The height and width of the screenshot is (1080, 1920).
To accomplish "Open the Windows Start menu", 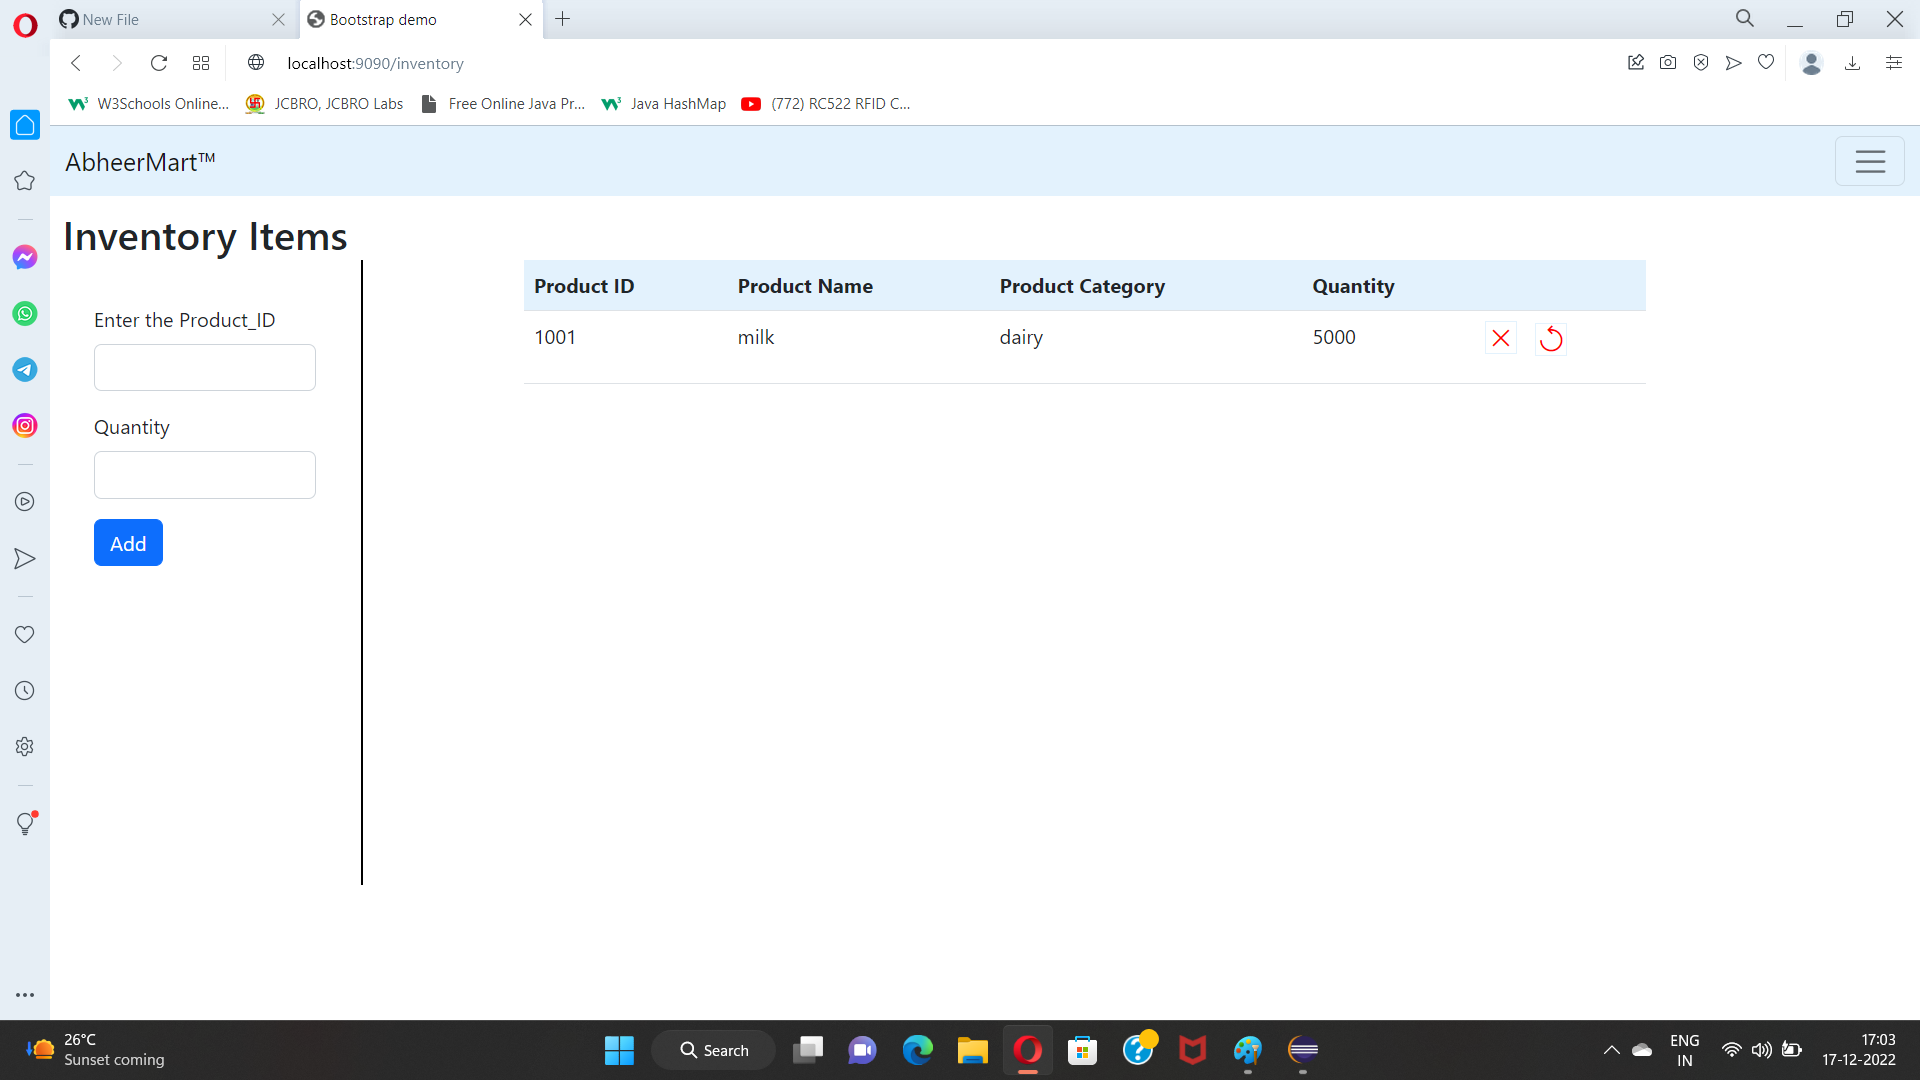I will [618, 1050].
